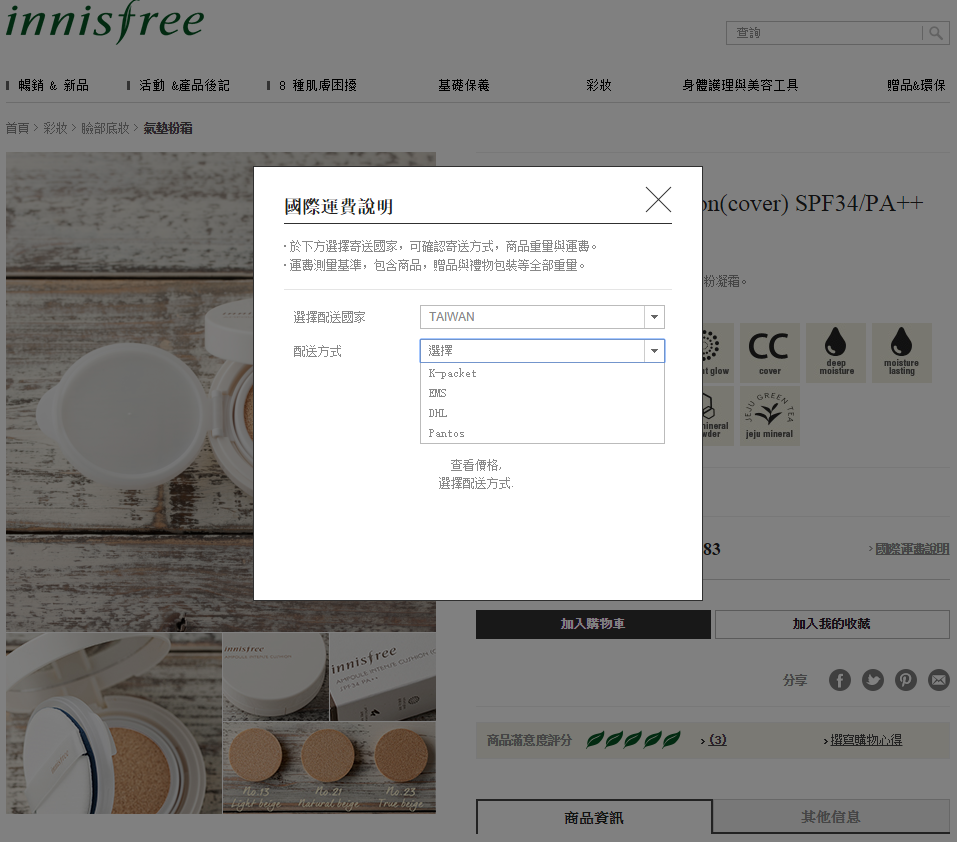Click the CC cover feature icon
Image resolution: width=957 pixels, height=842 pixels.
click(x=770, y=353)
